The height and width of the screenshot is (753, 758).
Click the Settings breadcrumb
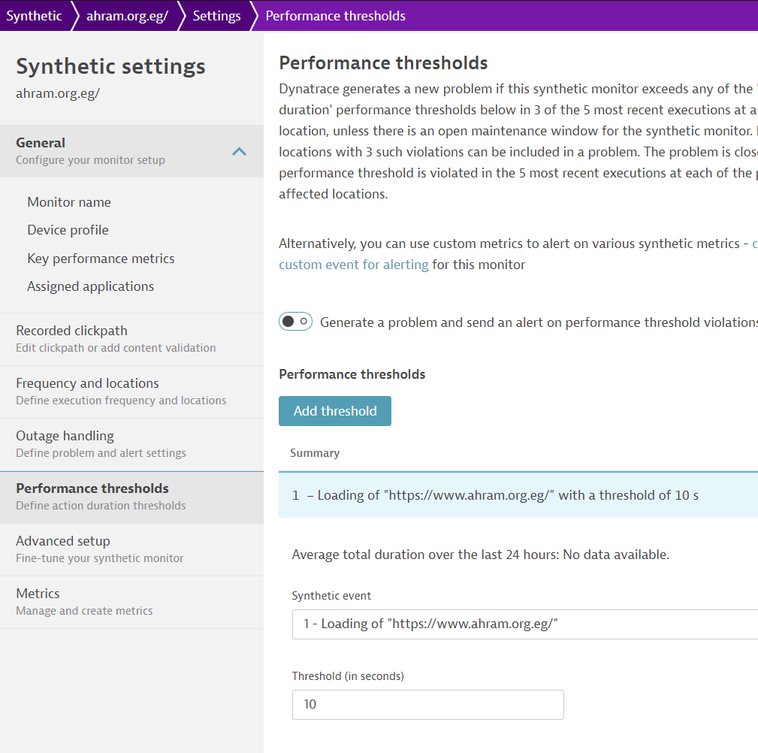pyautogui.click(x=216, y=16)
